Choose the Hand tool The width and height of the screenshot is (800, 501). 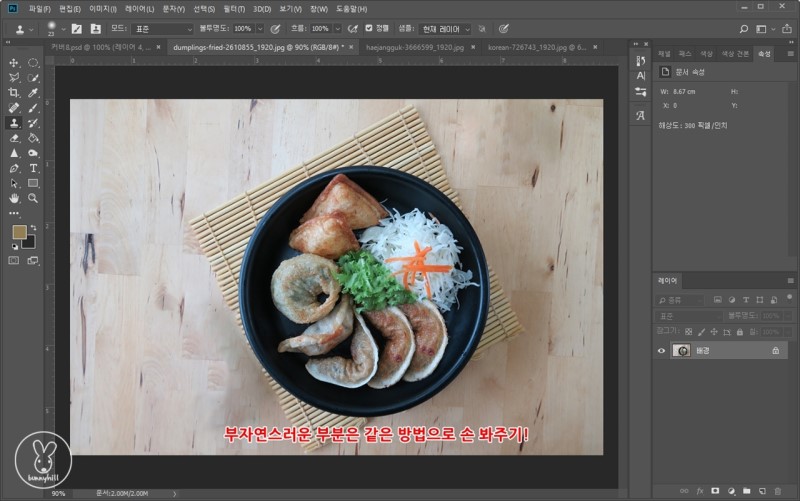tap(14, 198)
